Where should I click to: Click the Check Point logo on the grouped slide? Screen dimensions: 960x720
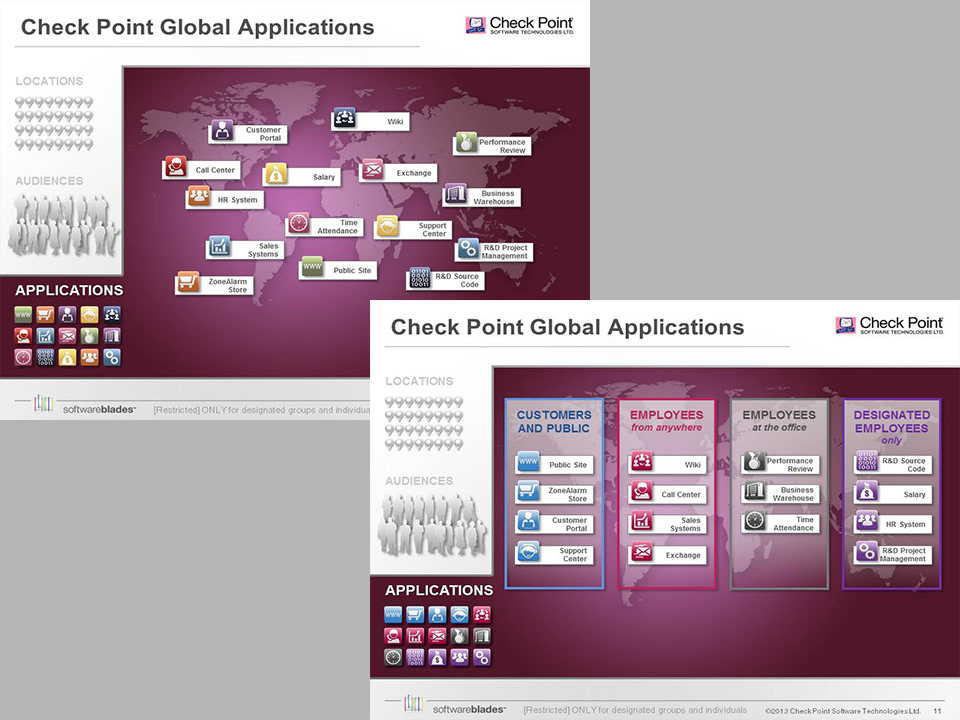click(890, 325)
